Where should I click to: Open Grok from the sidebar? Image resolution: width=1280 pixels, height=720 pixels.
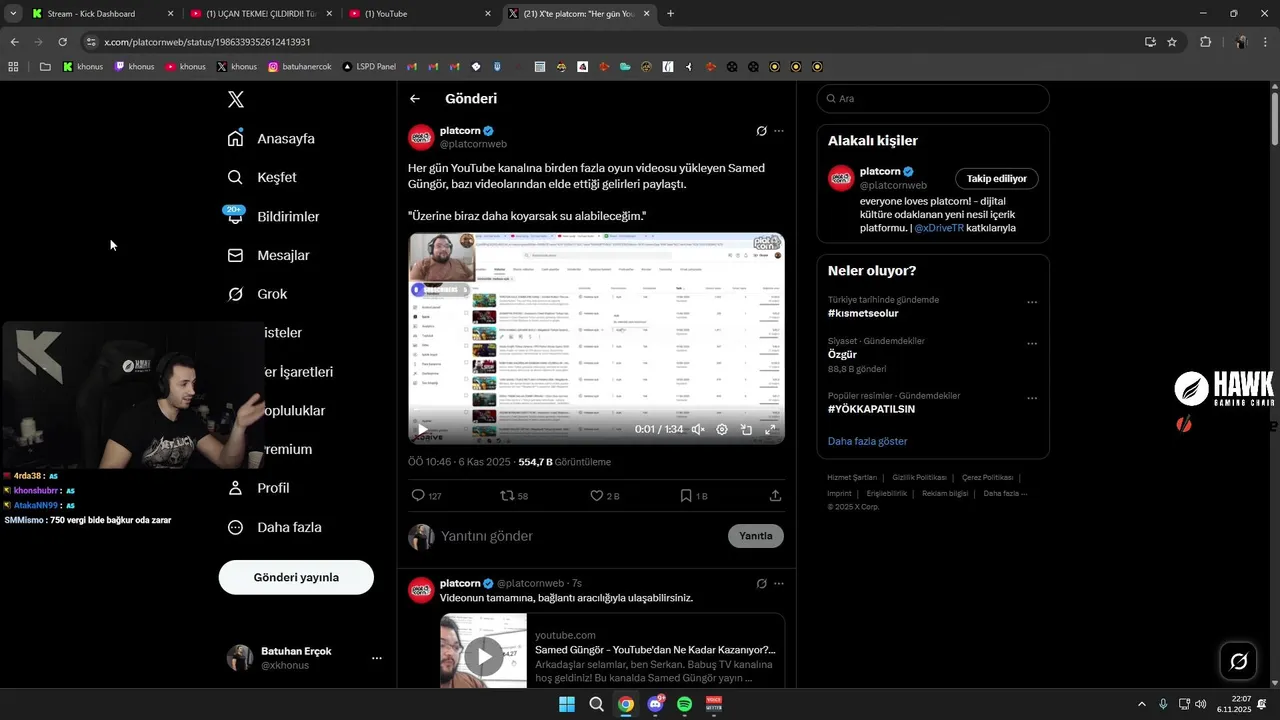pyautogui.click(x=257, y=294)
